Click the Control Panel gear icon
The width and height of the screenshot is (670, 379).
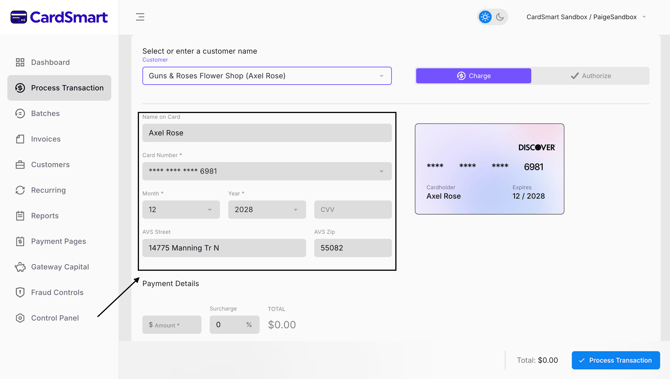[20, 318]
